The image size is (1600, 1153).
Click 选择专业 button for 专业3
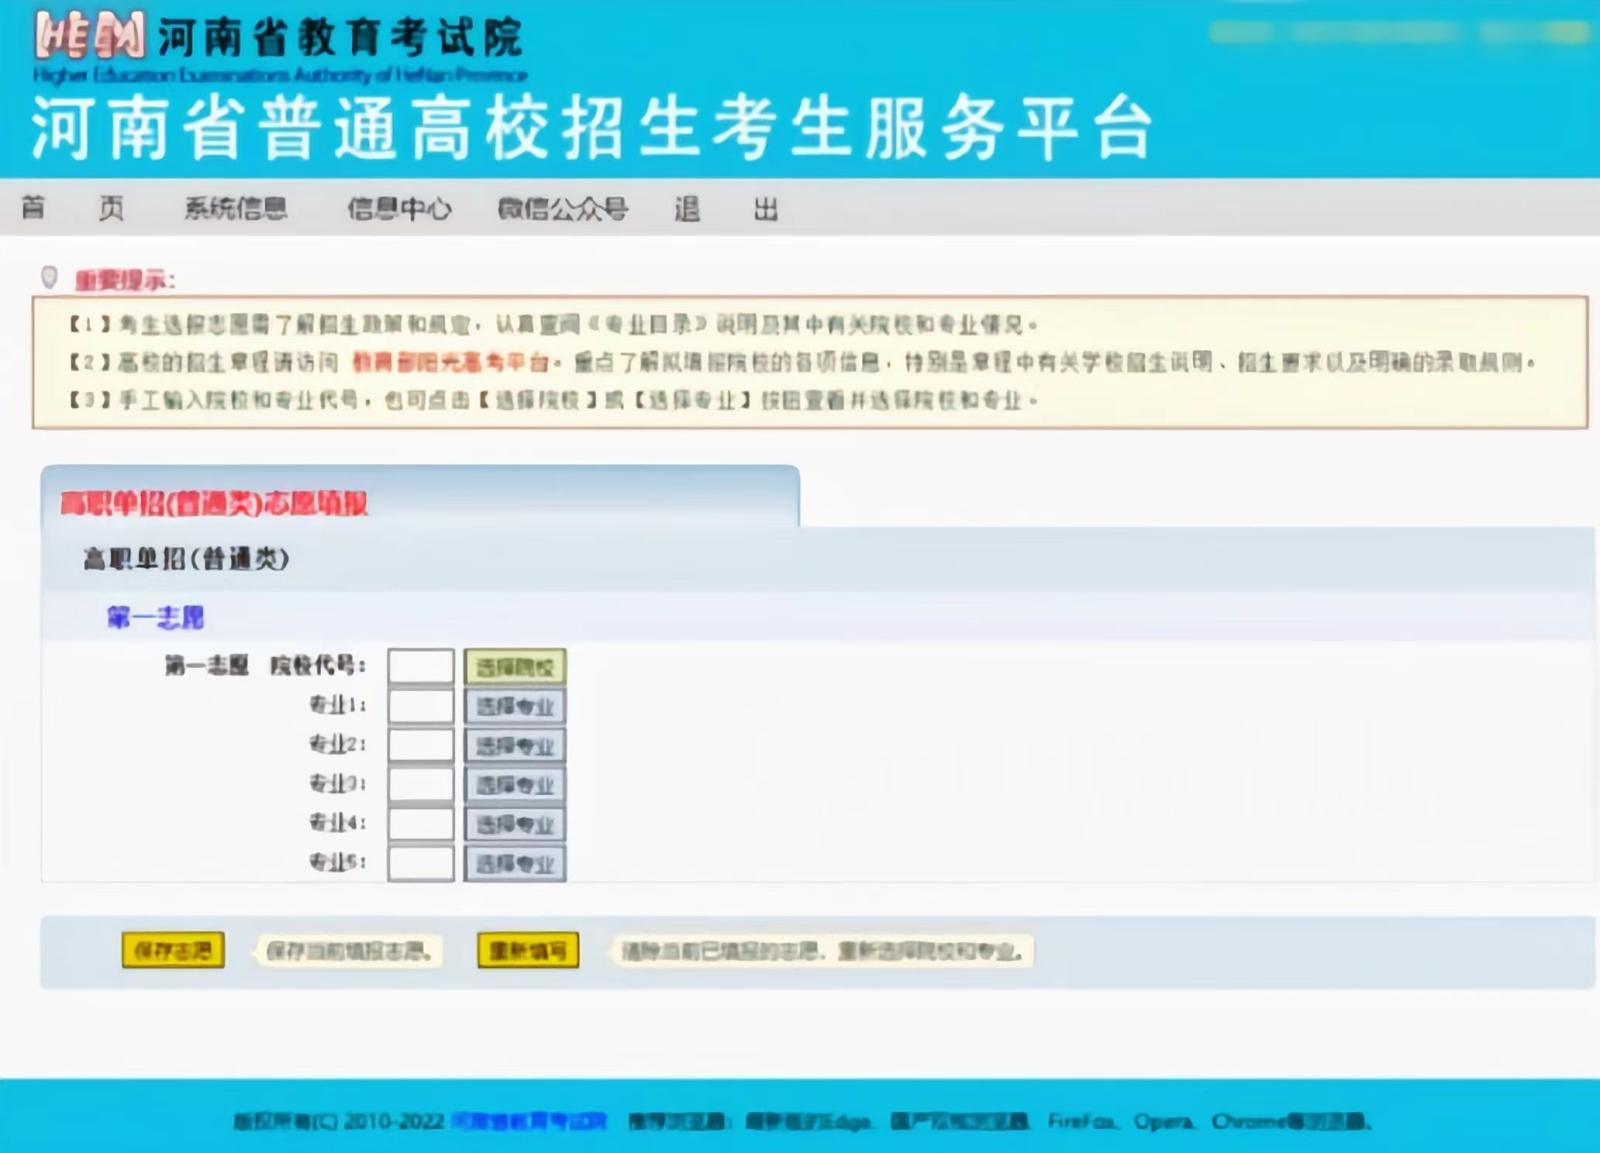pos(515,785)
